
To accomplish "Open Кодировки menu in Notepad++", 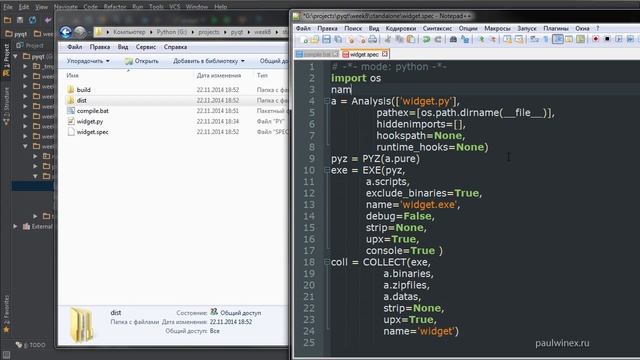I will pos(400,28).
